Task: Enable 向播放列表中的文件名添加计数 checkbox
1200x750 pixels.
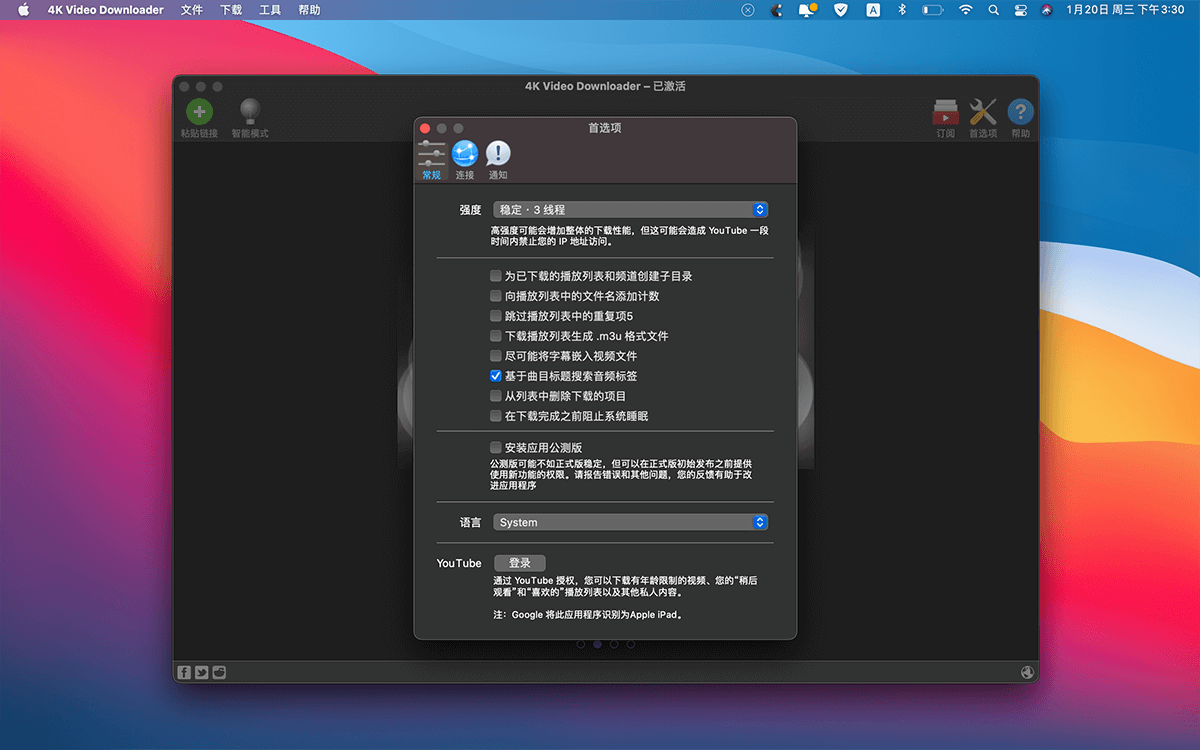Action: (496, 296)
